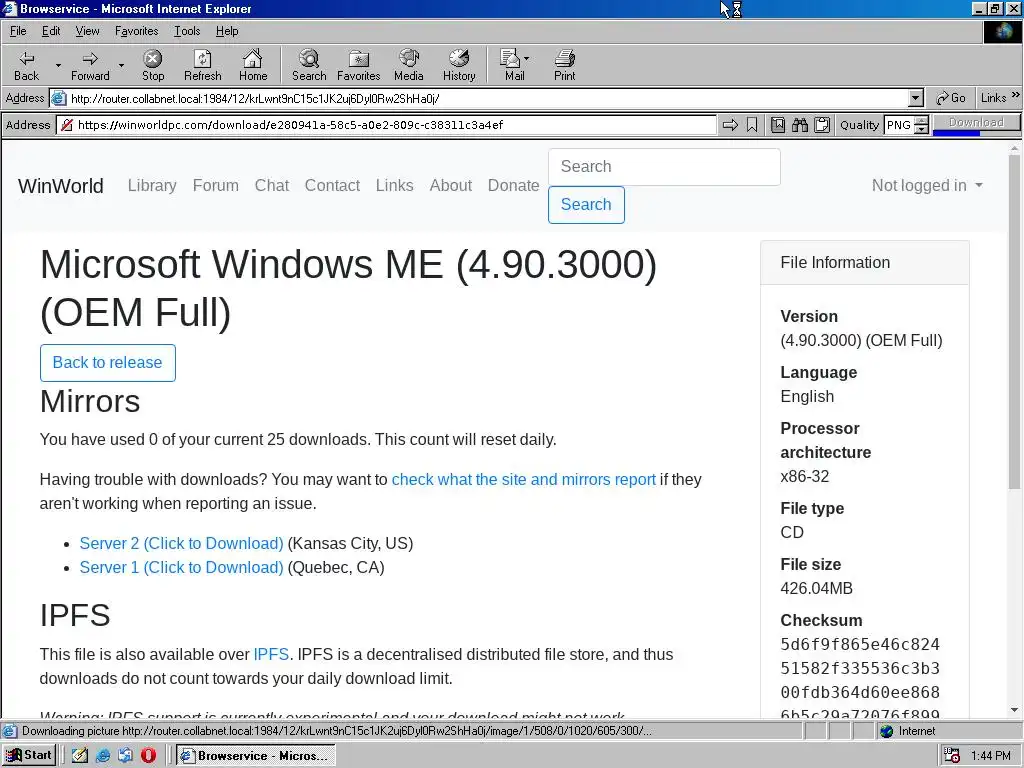The width and height of the screenshot is (1024, 768).
Task: Click the Show Desktop quick launch icon
Action: (80, 756)
